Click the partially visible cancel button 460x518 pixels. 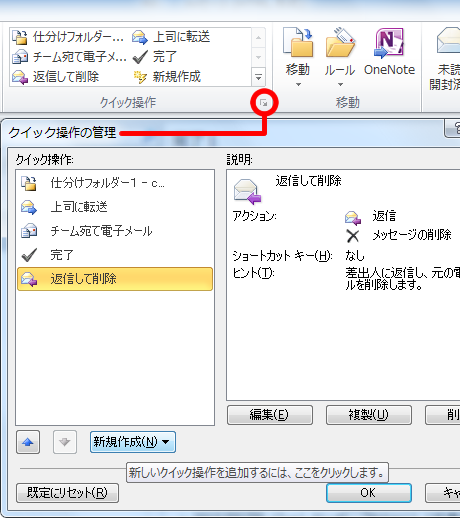click(x=443, y=493)
